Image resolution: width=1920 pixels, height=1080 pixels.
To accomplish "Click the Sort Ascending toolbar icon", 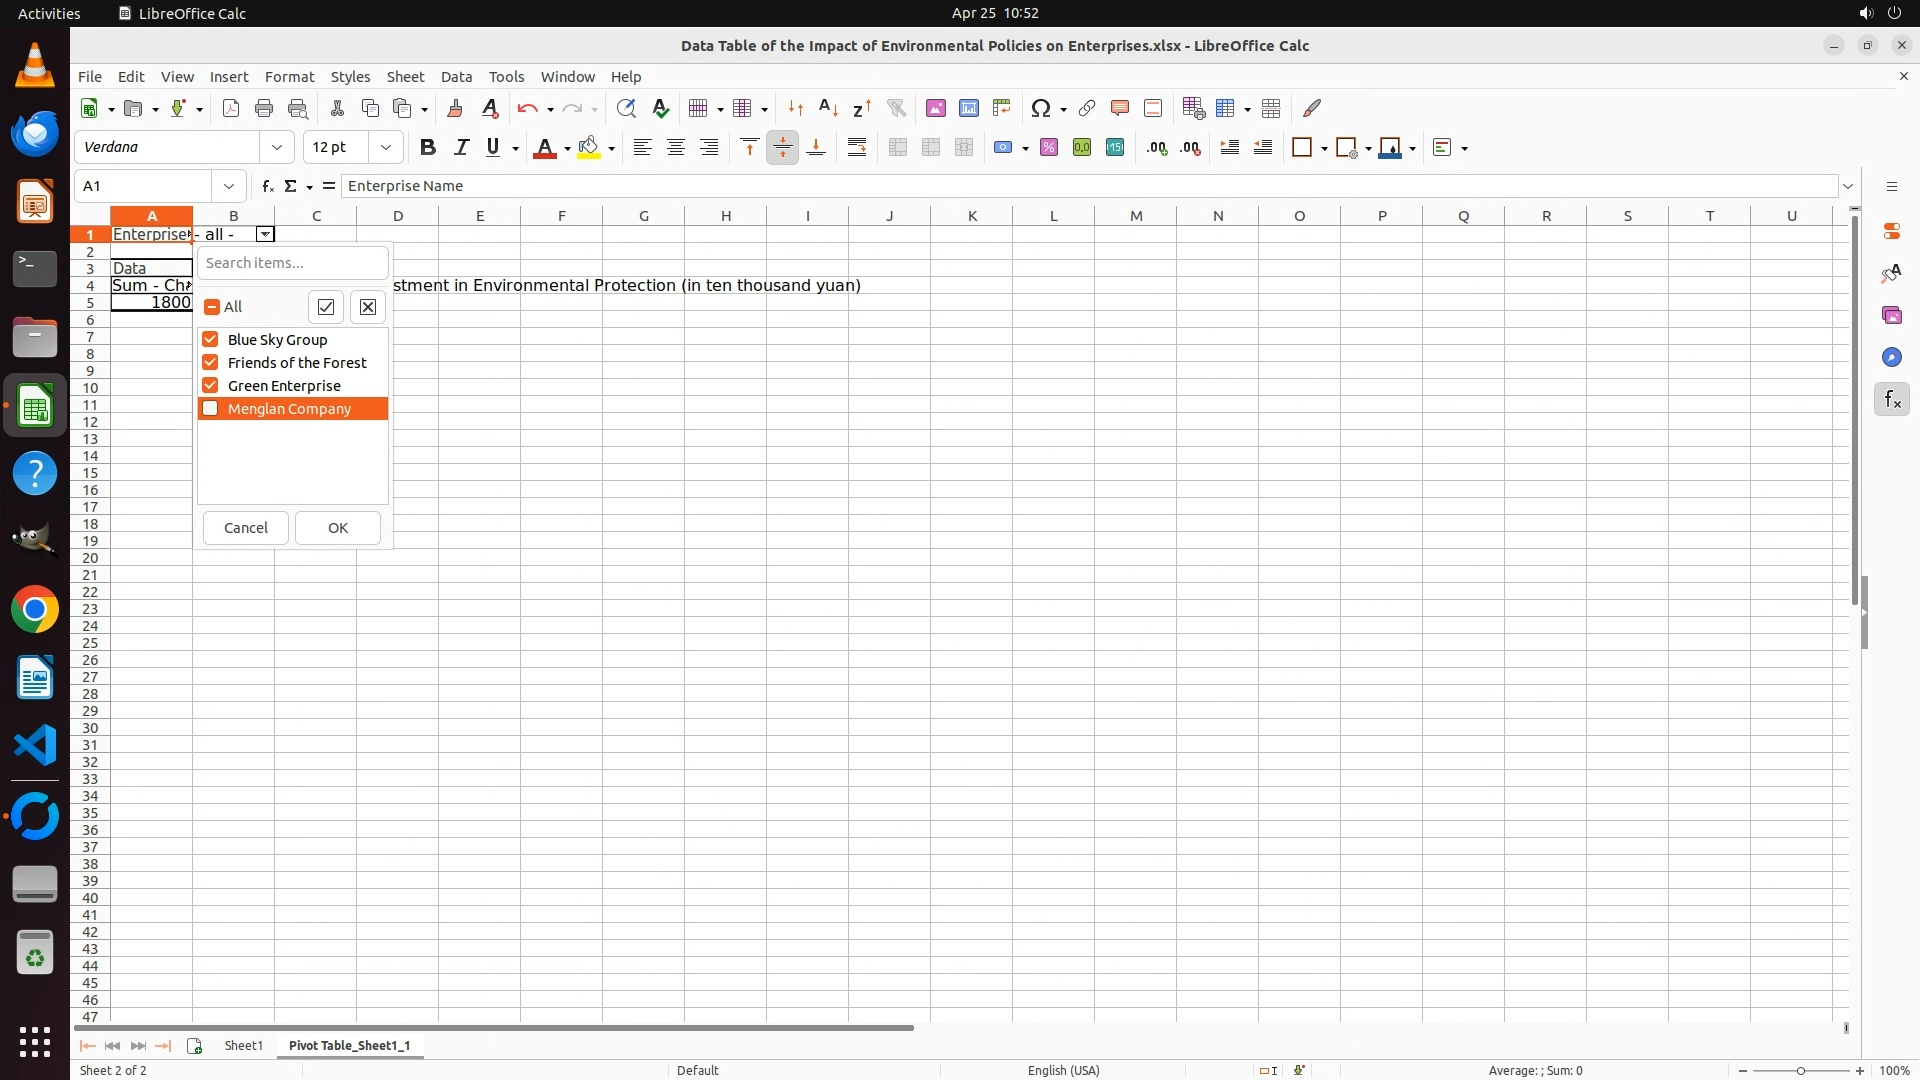I will (828, 108).
